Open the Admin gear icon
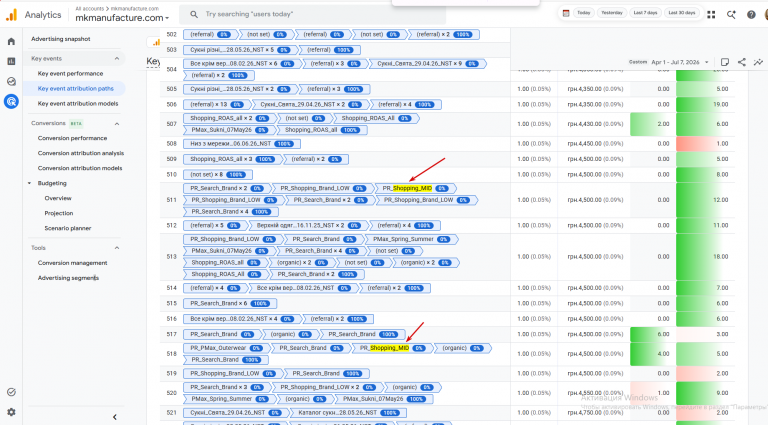Viewport: 768px width, 425px height. tap(11, 412)
